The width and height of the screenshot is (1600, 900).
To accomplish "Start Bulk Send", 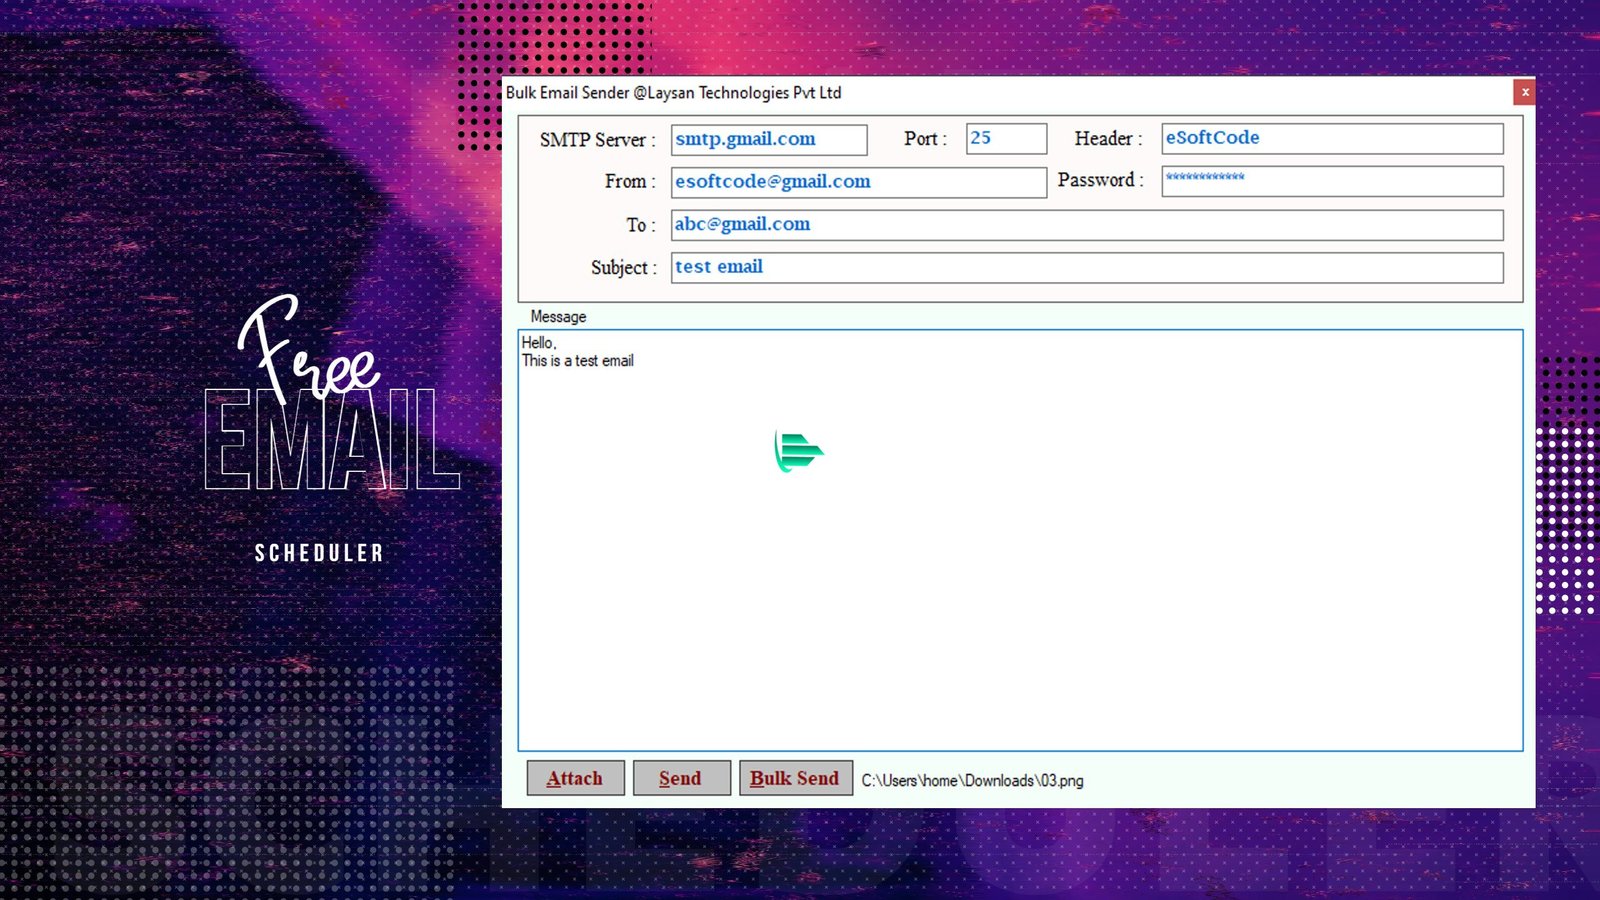I will (795, 778).
